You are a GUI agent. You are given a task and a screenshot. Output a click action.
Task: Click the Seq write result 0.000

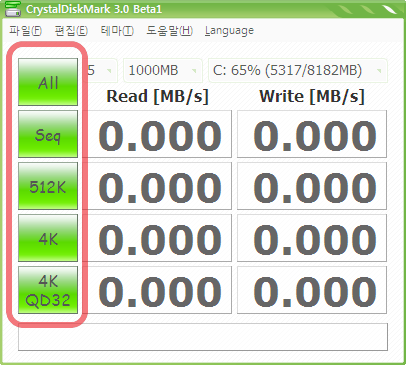point(312,134)
